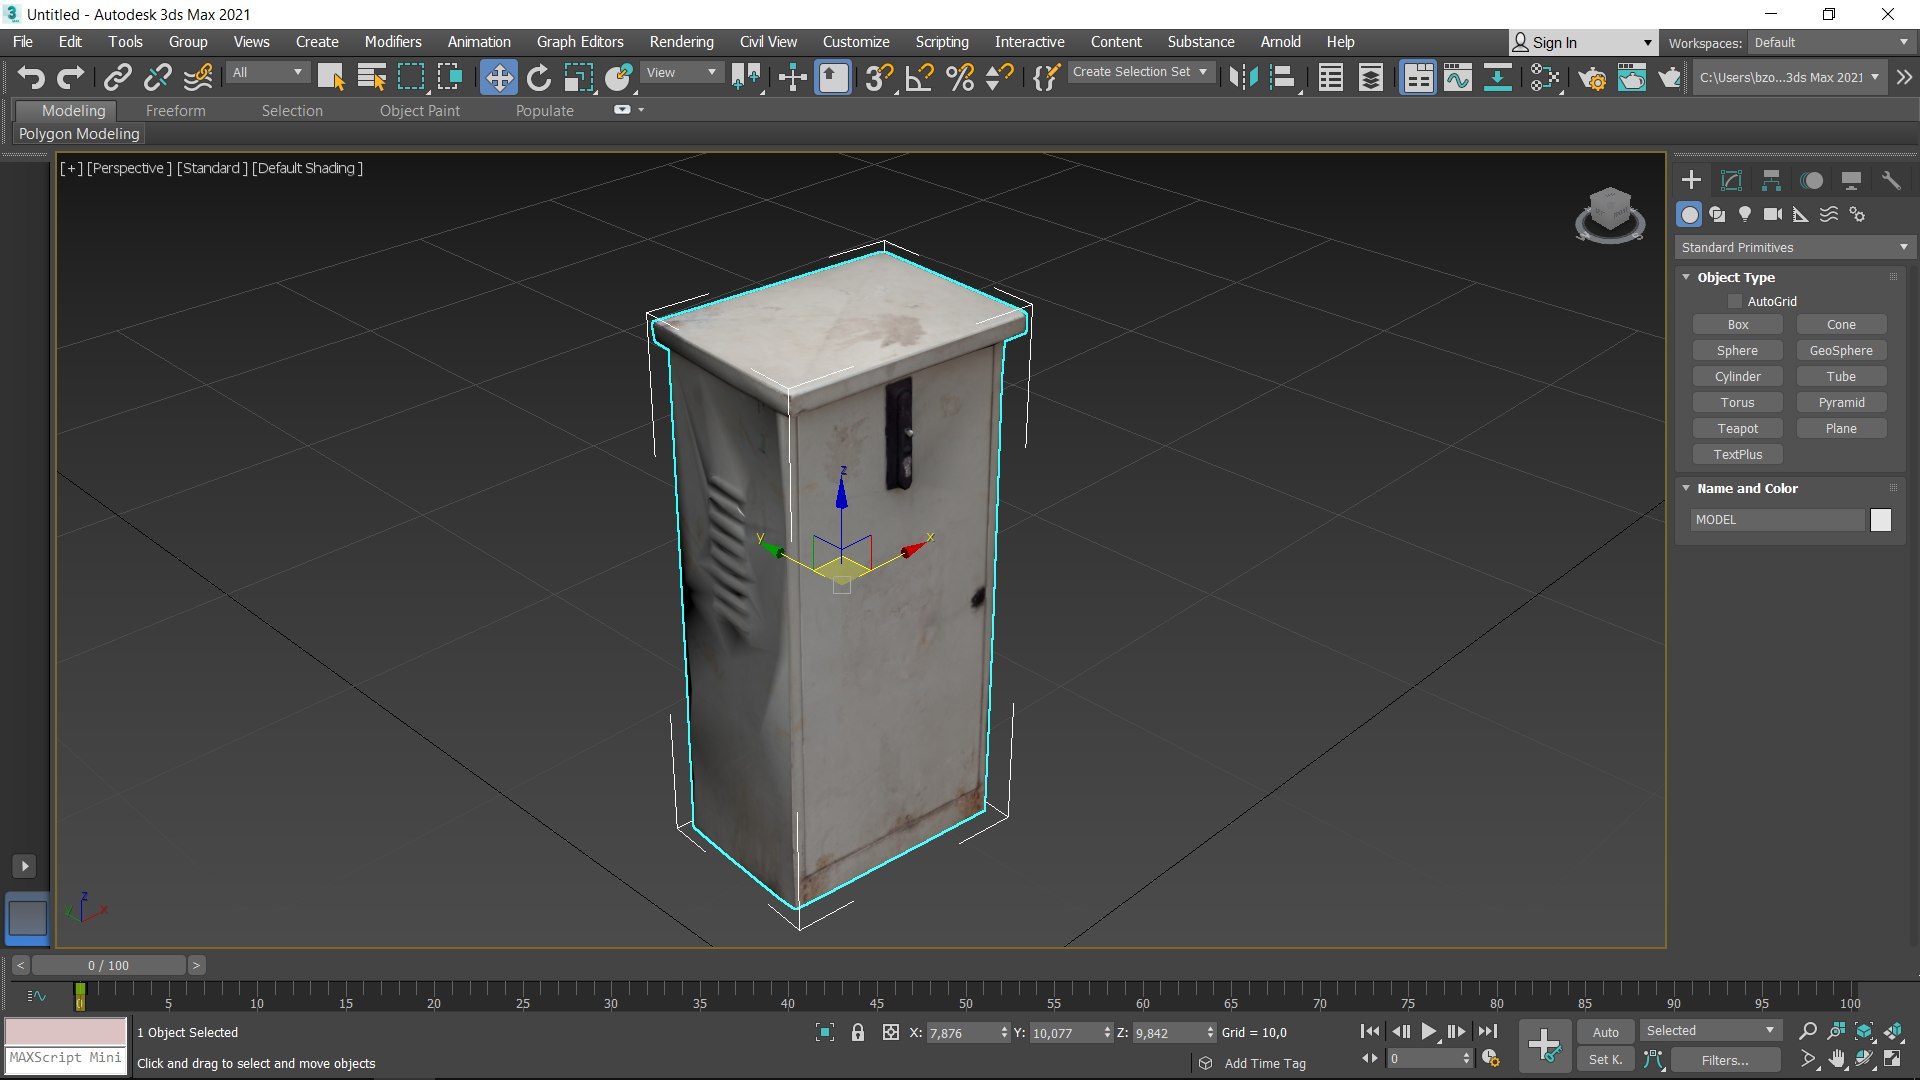Toggle the Angle Snap icon
Screen dimensions: 1920x1080
coord(918,77)
